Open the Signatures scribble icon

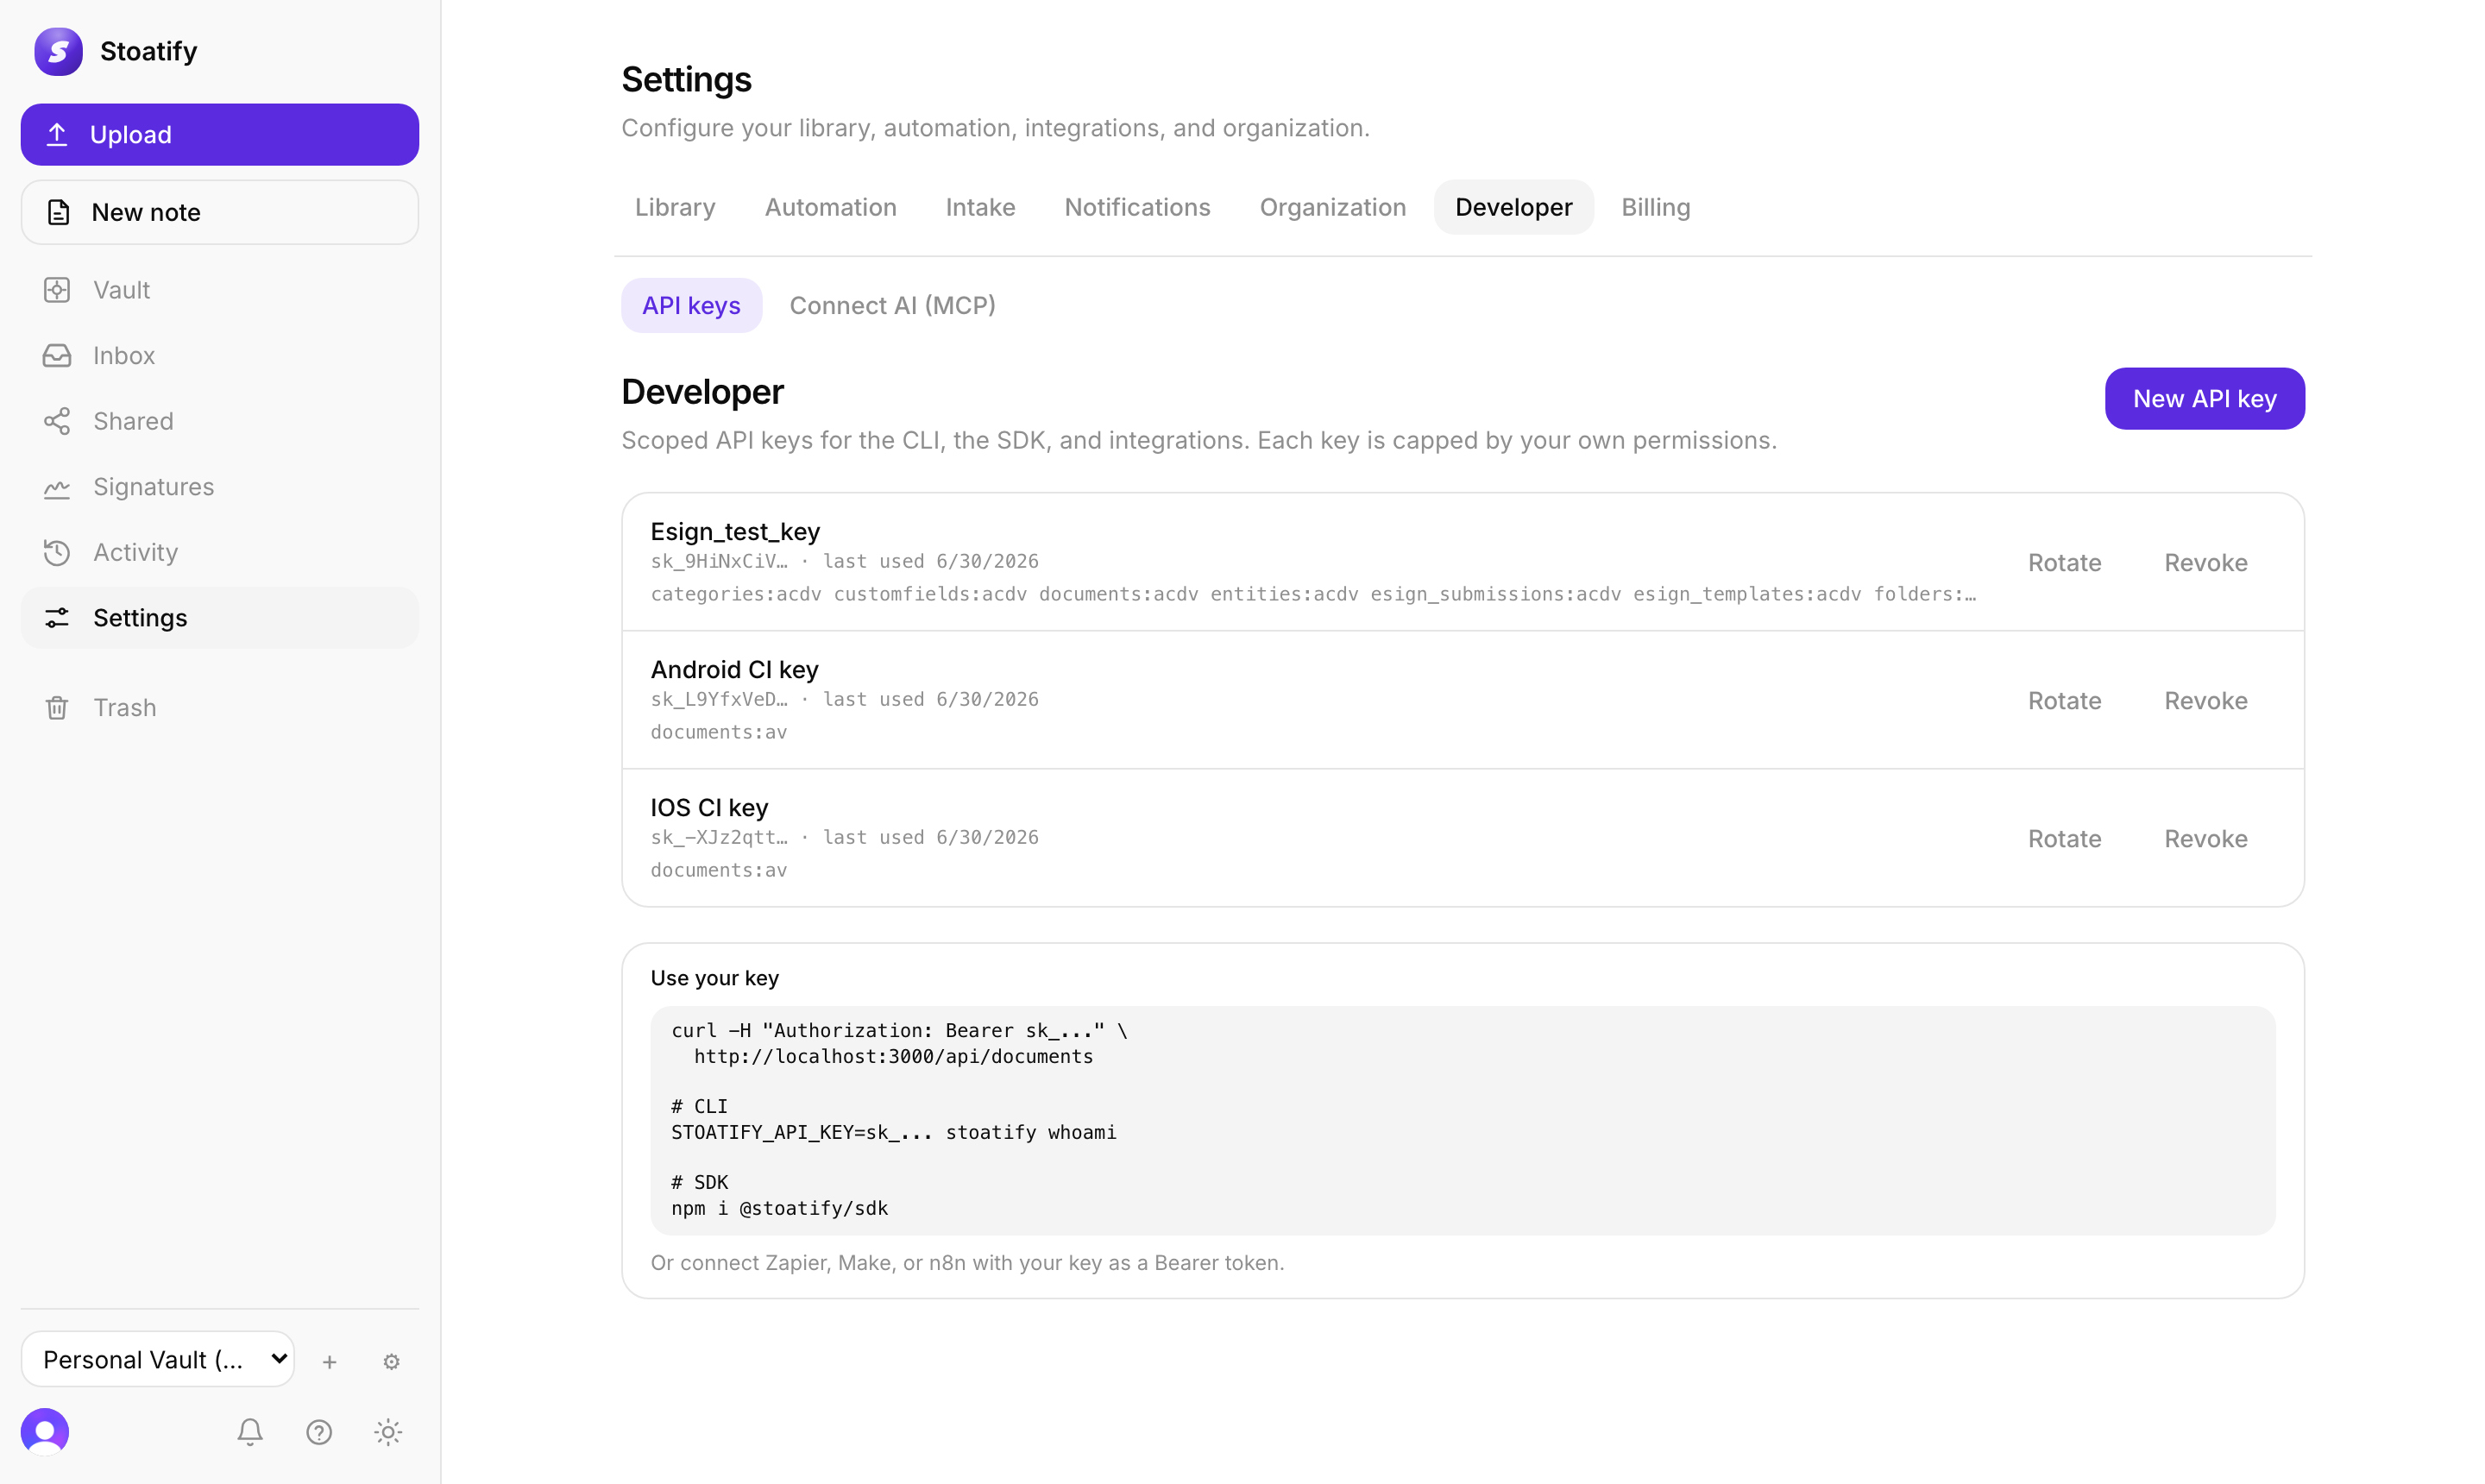pos(57,487)
